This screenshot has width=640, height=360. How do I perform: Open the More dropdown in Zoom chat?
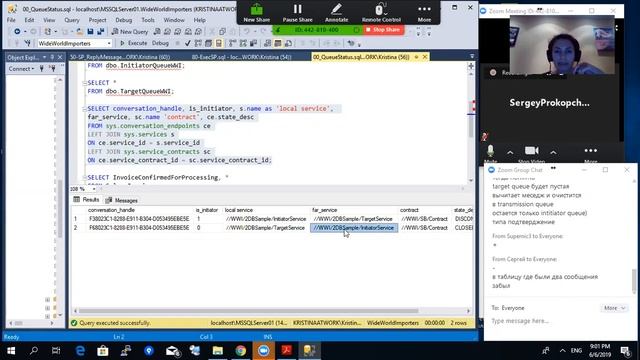(614, 308)
